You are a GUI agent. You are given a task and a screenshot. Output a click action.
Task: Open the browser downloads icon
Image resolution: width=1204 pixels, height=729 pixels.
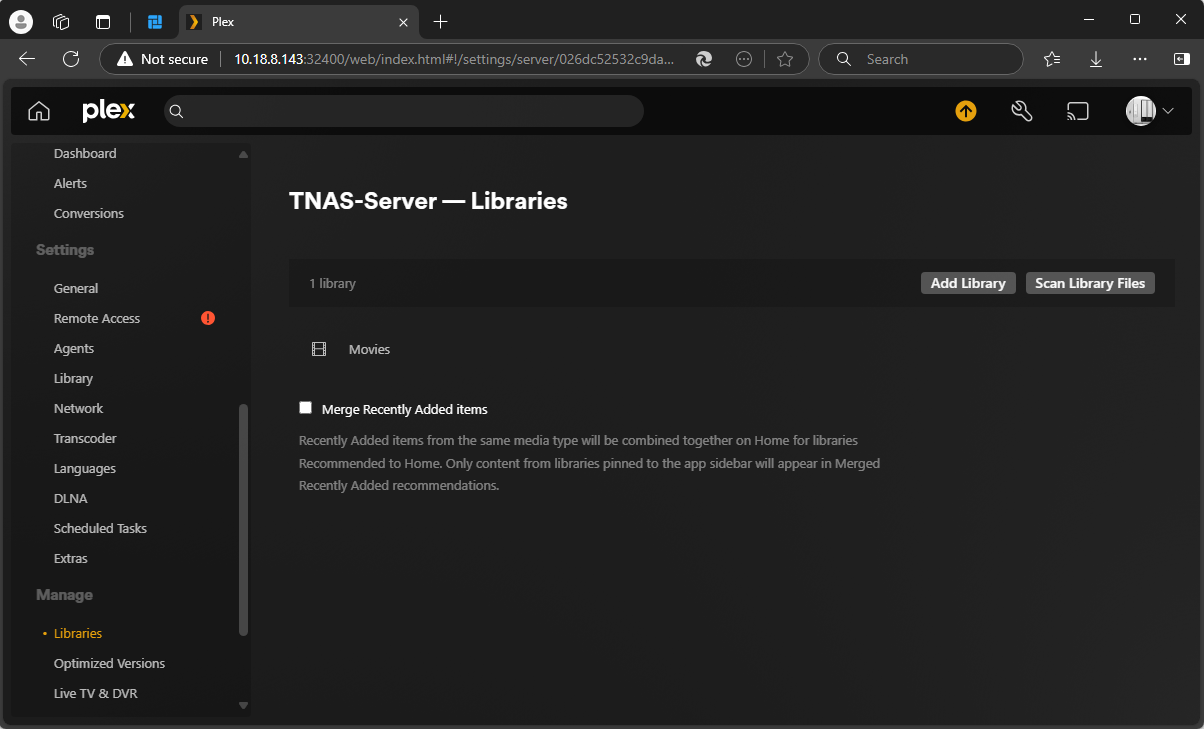[1096, 59]
